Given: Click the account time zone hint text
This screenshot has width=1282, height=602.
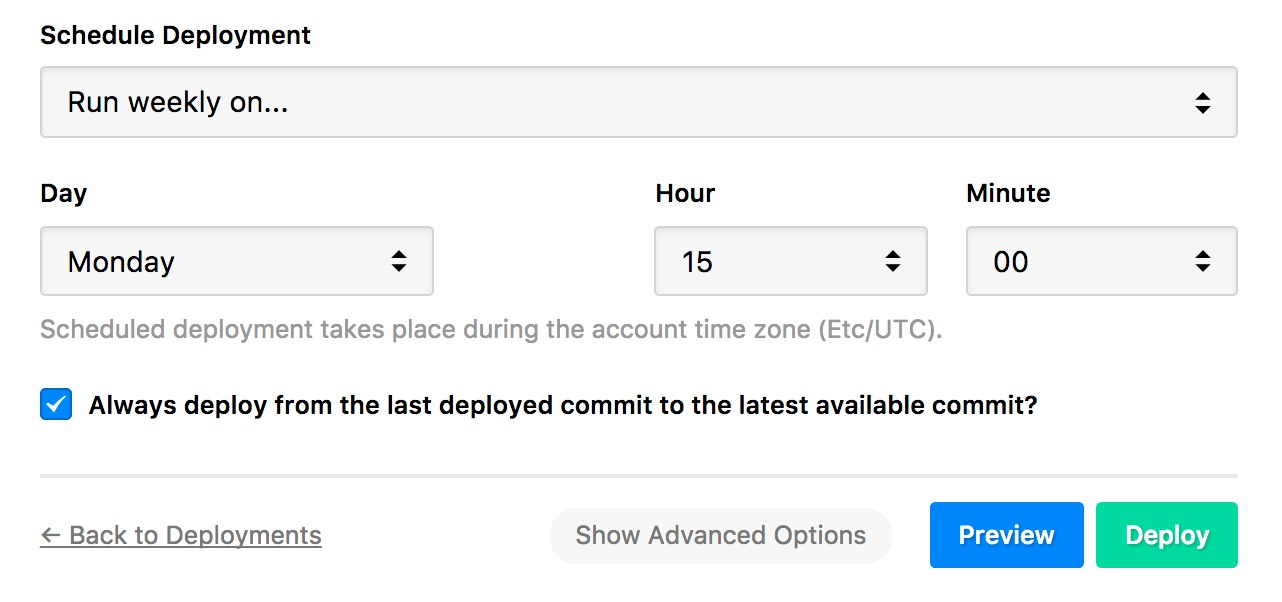Looking at the screenshot, I should click(x=491, y=330).
